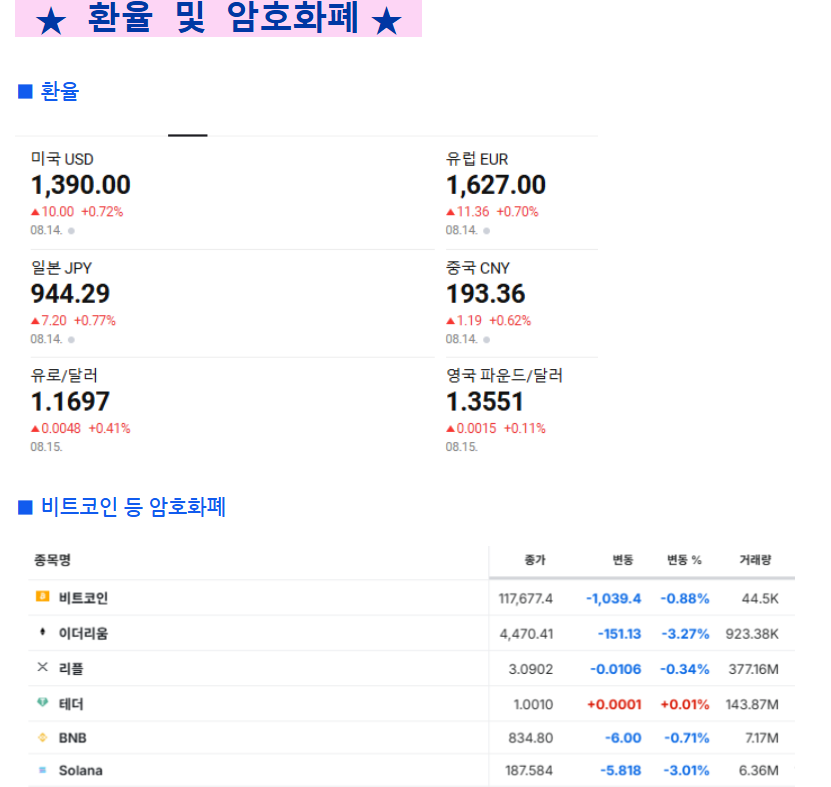The height and width of the screenshot is (787, 831).
Task: Click USD value 1,390.00
Action: [81, 185]
